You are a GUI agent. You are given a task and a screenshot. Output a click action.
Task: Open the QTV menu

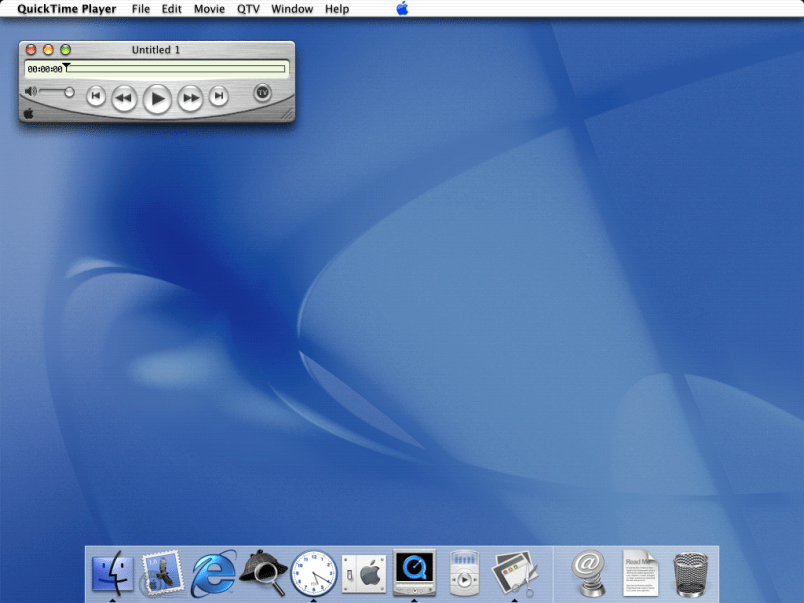(x=248, y=9)
